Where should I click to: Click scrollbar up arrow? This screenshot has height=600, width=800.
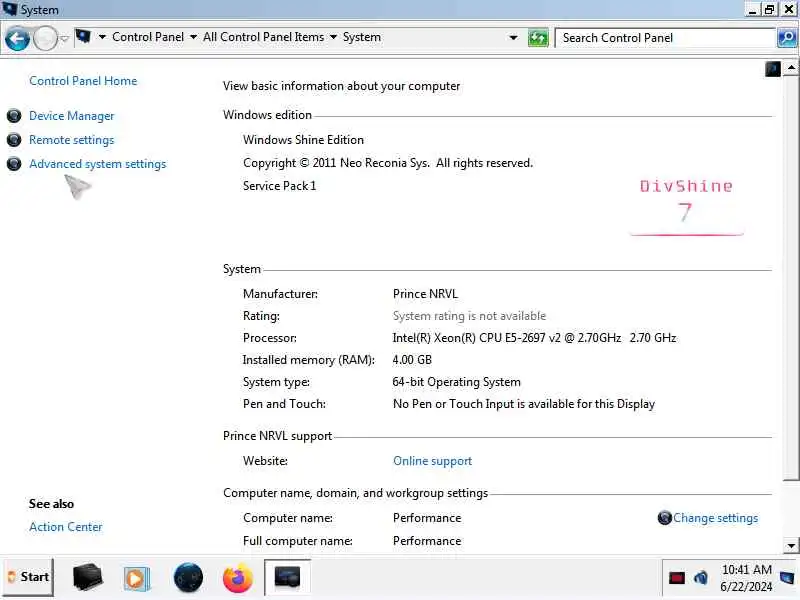[791, 67]
